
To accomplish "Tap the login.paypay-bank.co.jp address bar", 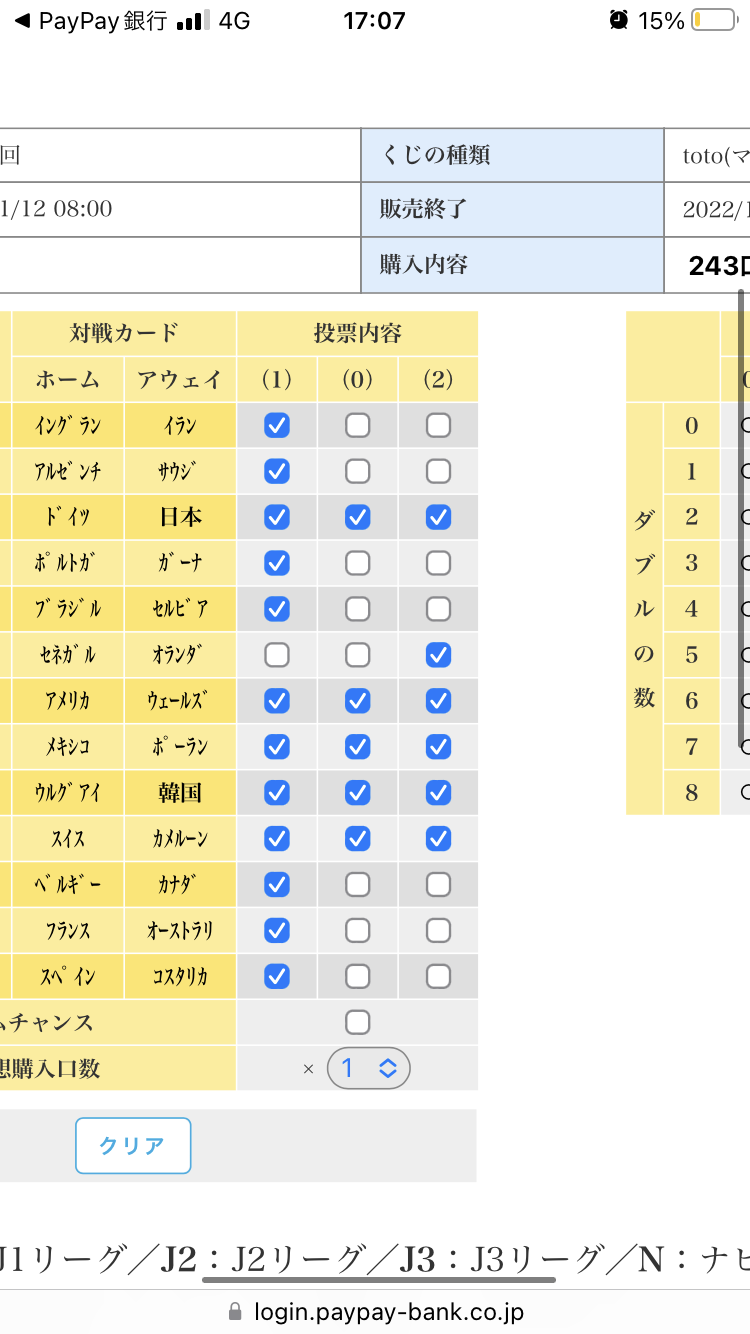I will 375,1311.
